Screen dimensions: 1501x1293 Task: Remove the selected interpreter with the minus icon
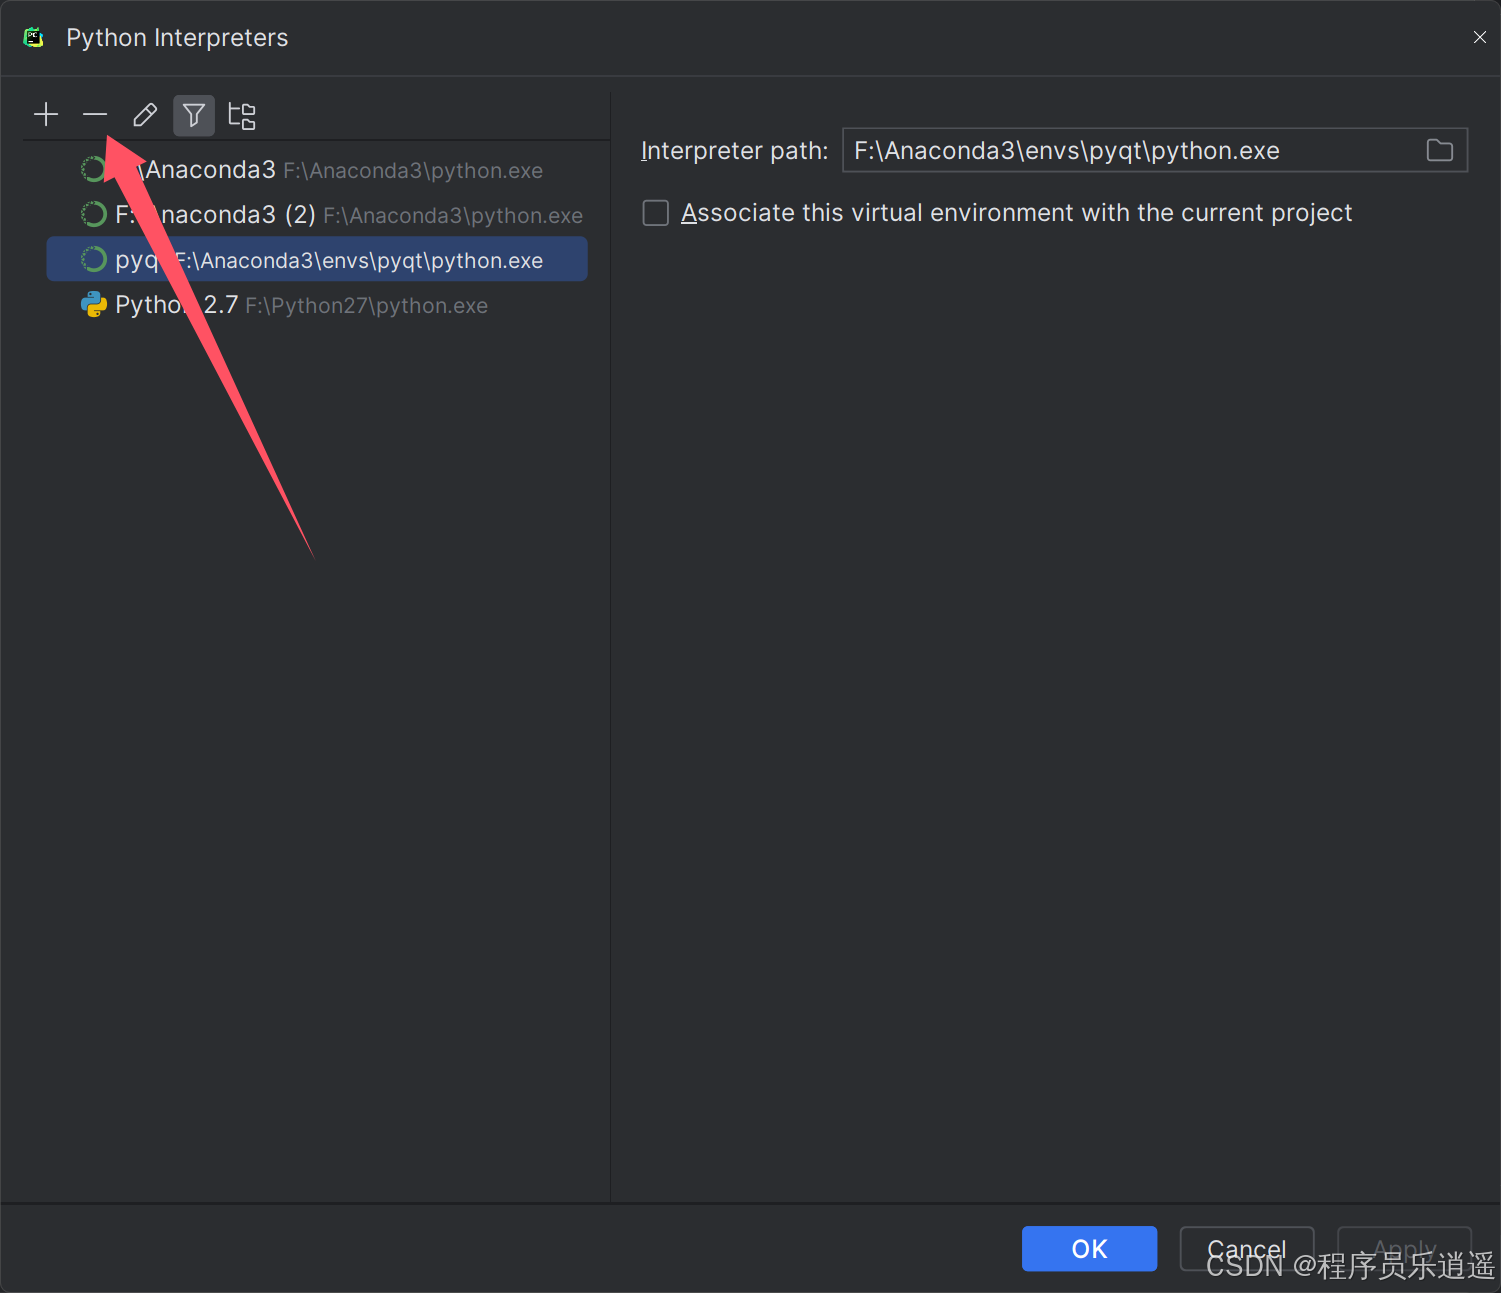(x=95, y=115)
